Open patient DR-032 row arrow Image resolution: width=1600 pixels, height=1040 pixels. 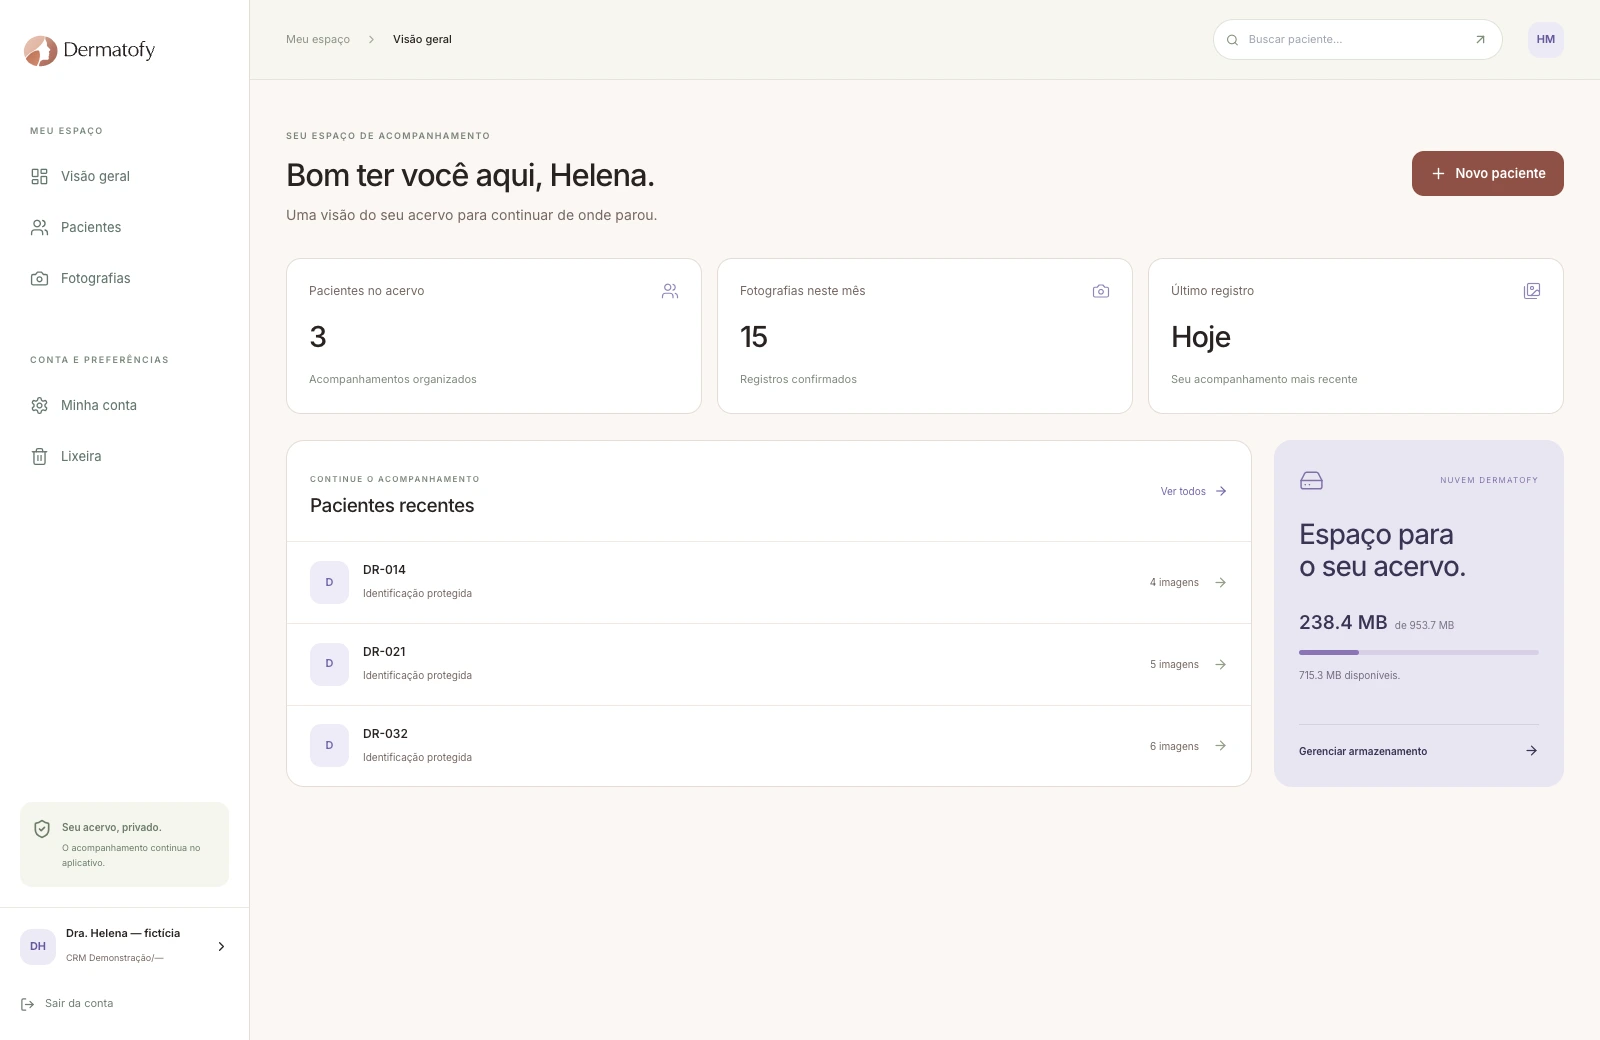click(x=1220, y=746)
